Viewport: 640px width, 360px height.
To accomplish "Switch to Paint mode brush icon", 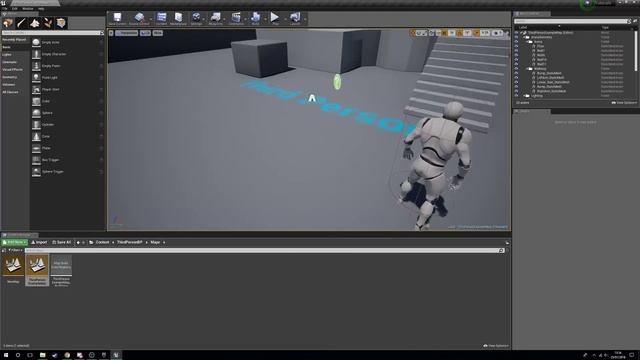I will [21, 23].
